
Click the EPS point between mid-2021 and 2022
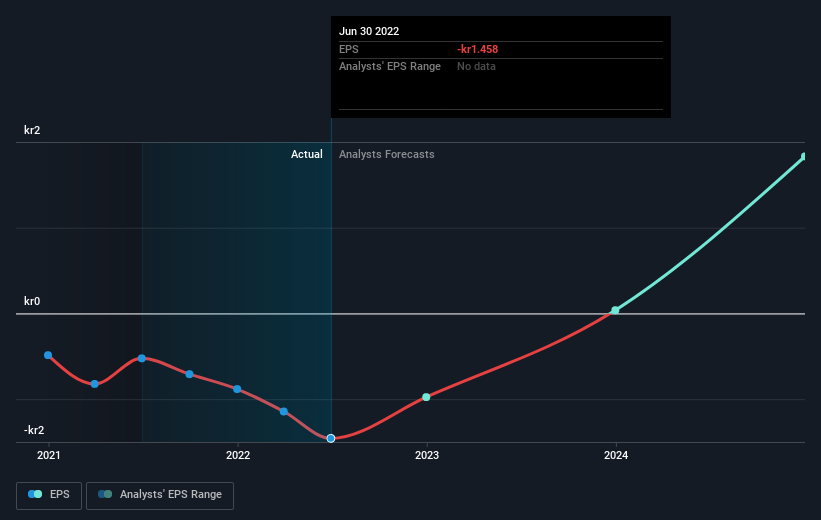[190, 374]
